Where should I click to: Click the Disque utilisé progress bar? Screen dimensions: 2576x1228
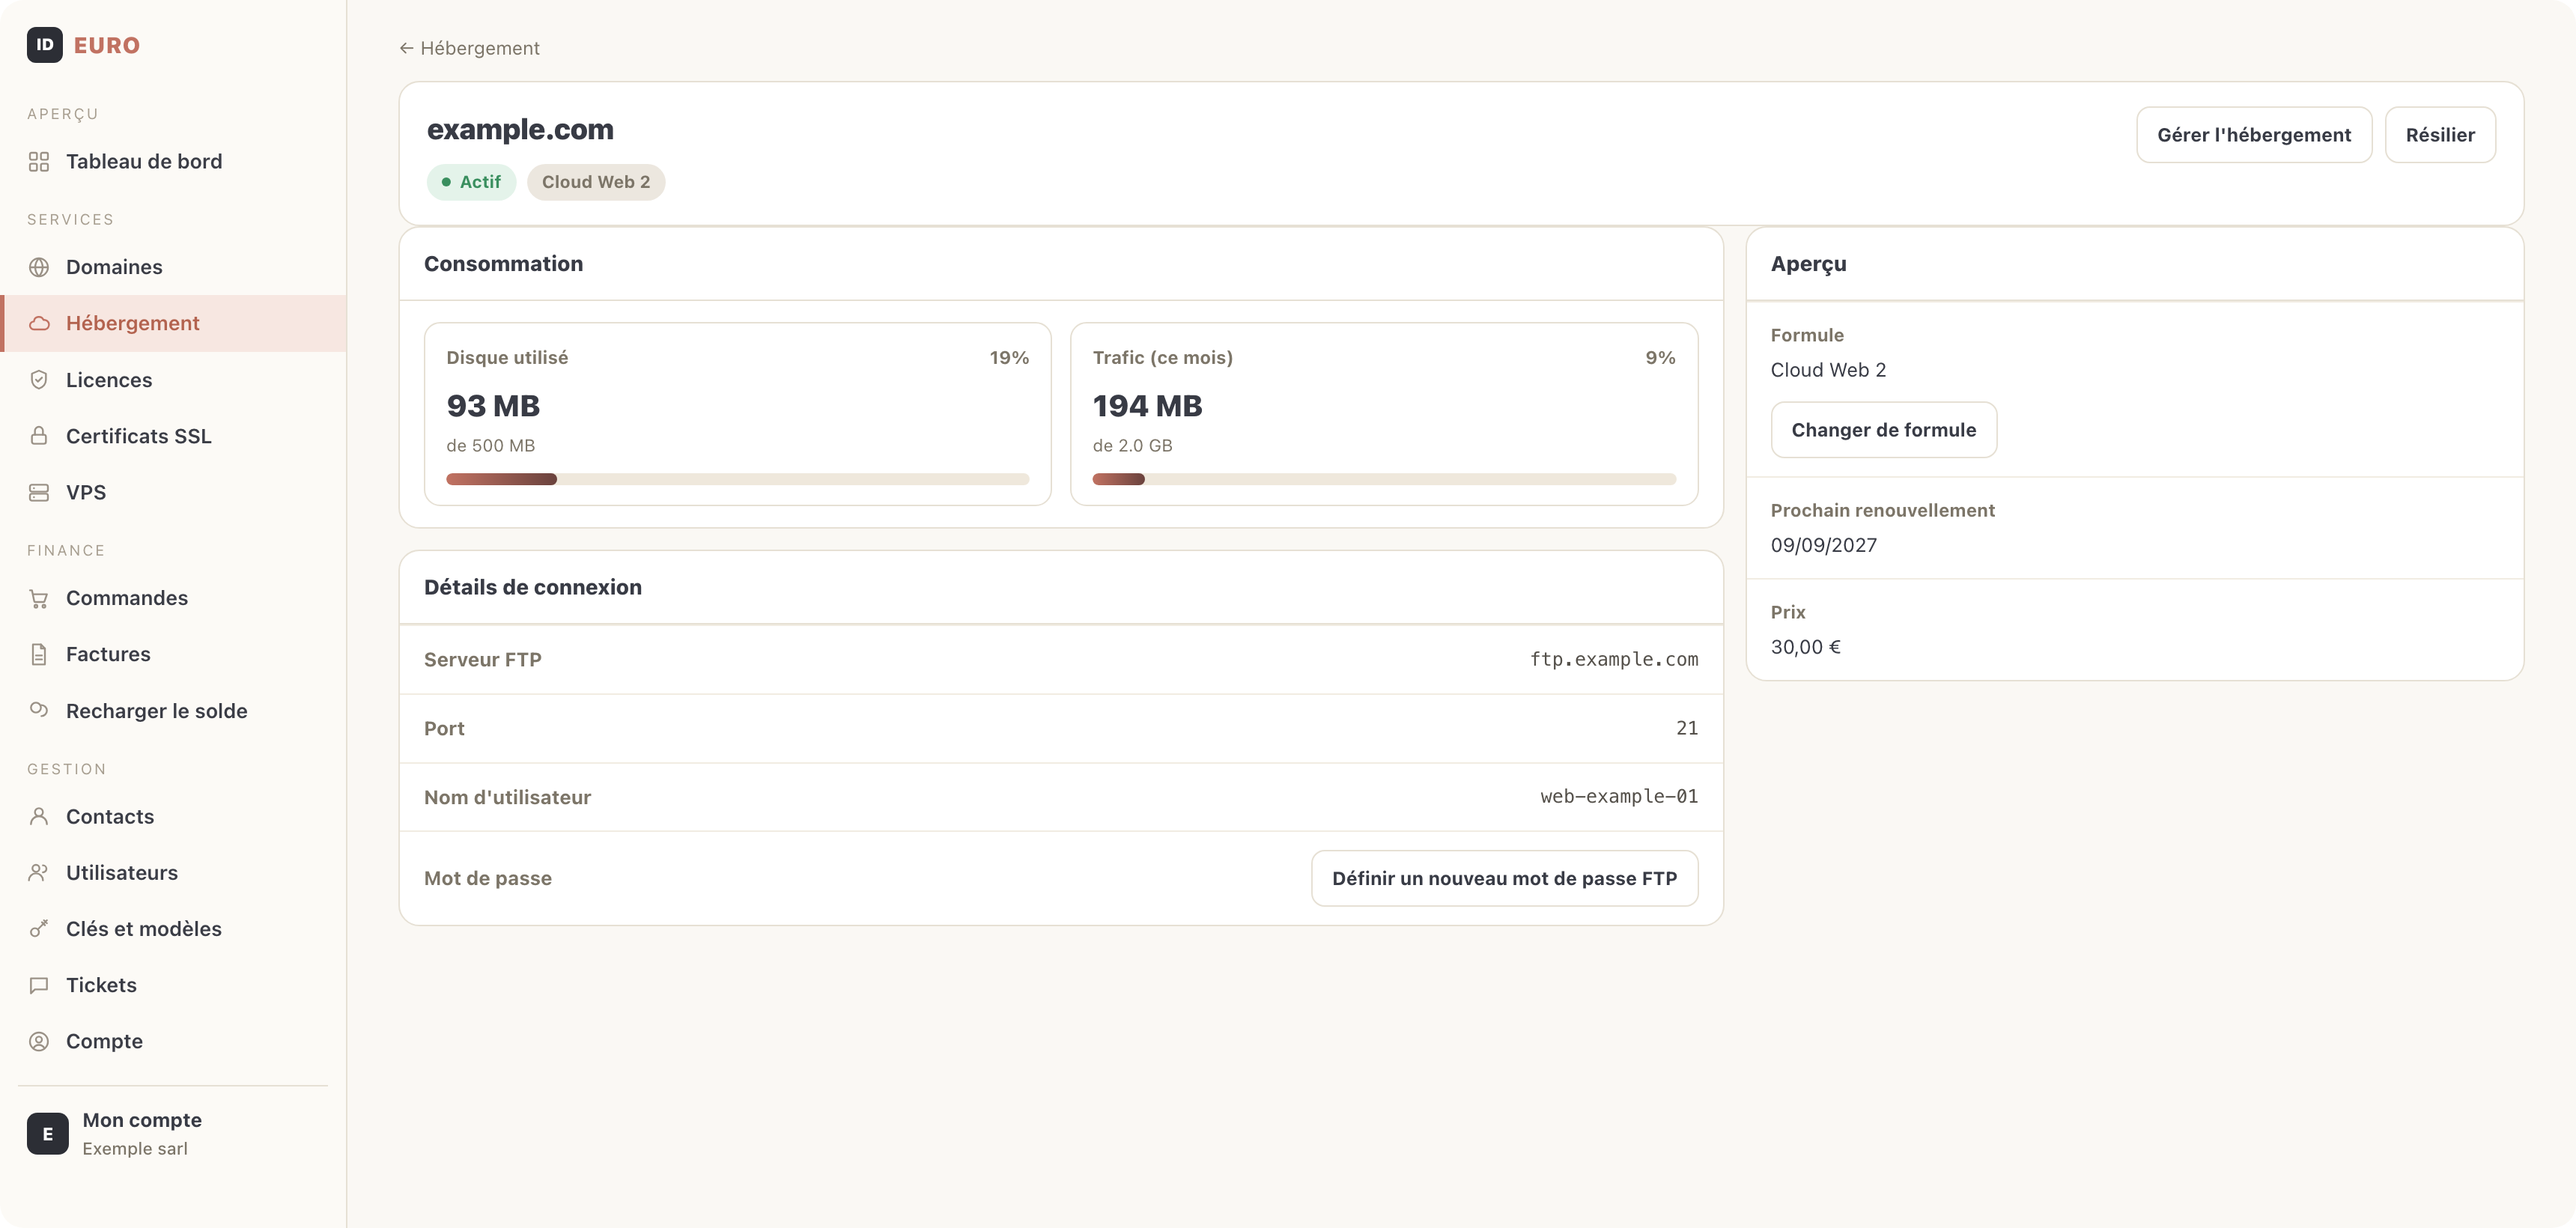737,479
